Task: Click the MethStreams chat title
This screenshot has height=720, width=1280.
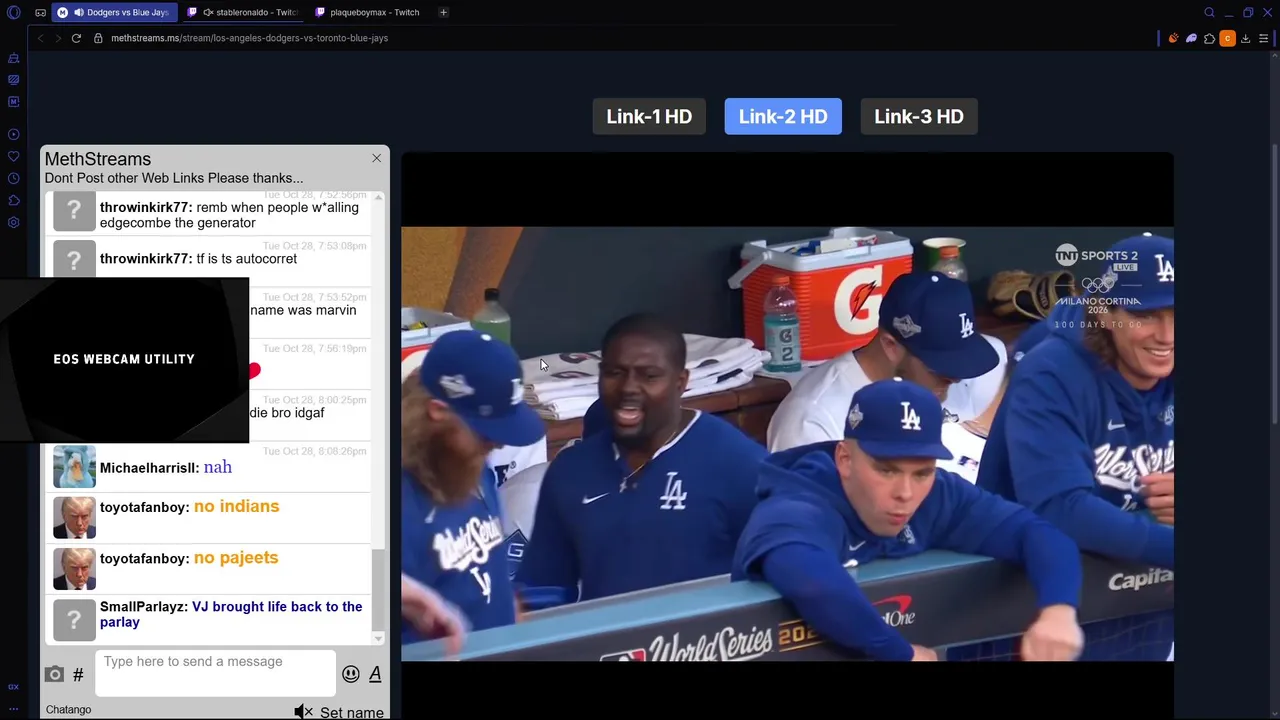Action: point(98,159)
